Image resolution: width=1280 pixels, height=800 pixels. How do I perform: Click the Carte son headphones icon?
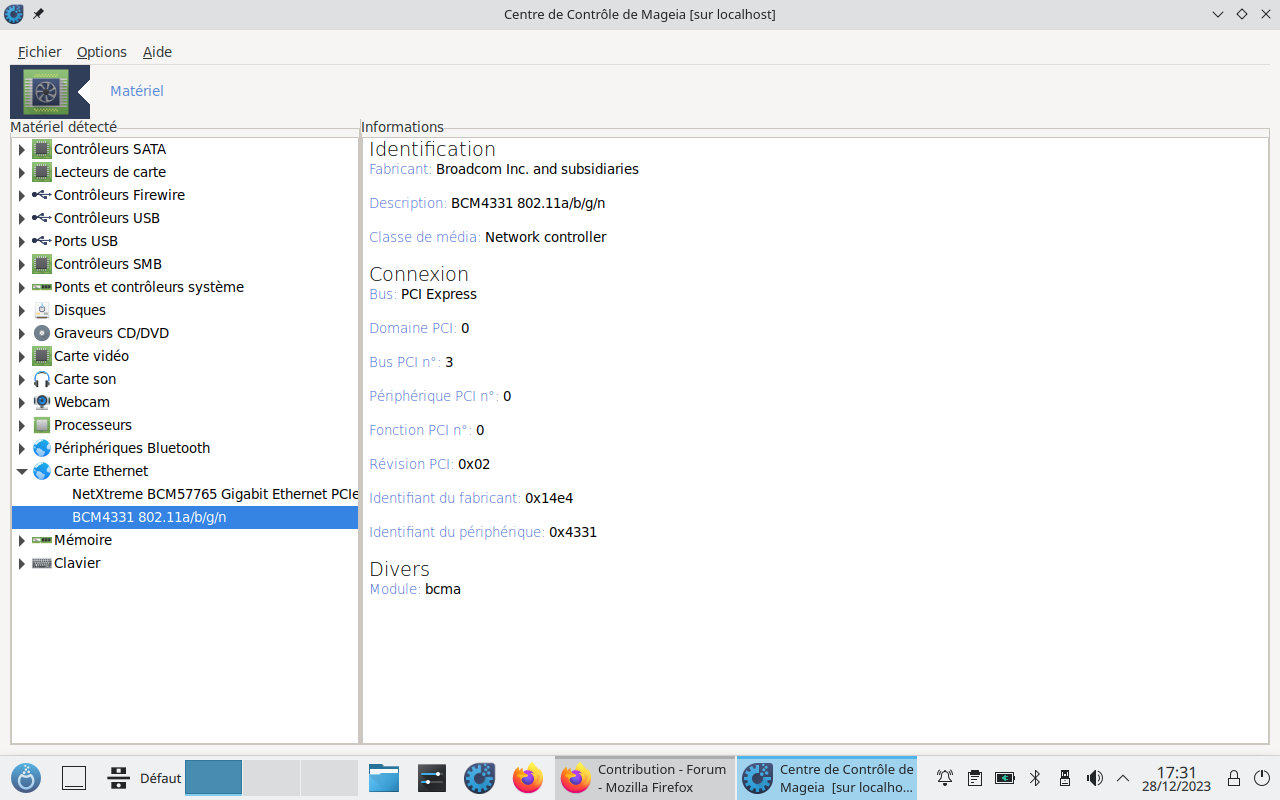click(41, 379)
